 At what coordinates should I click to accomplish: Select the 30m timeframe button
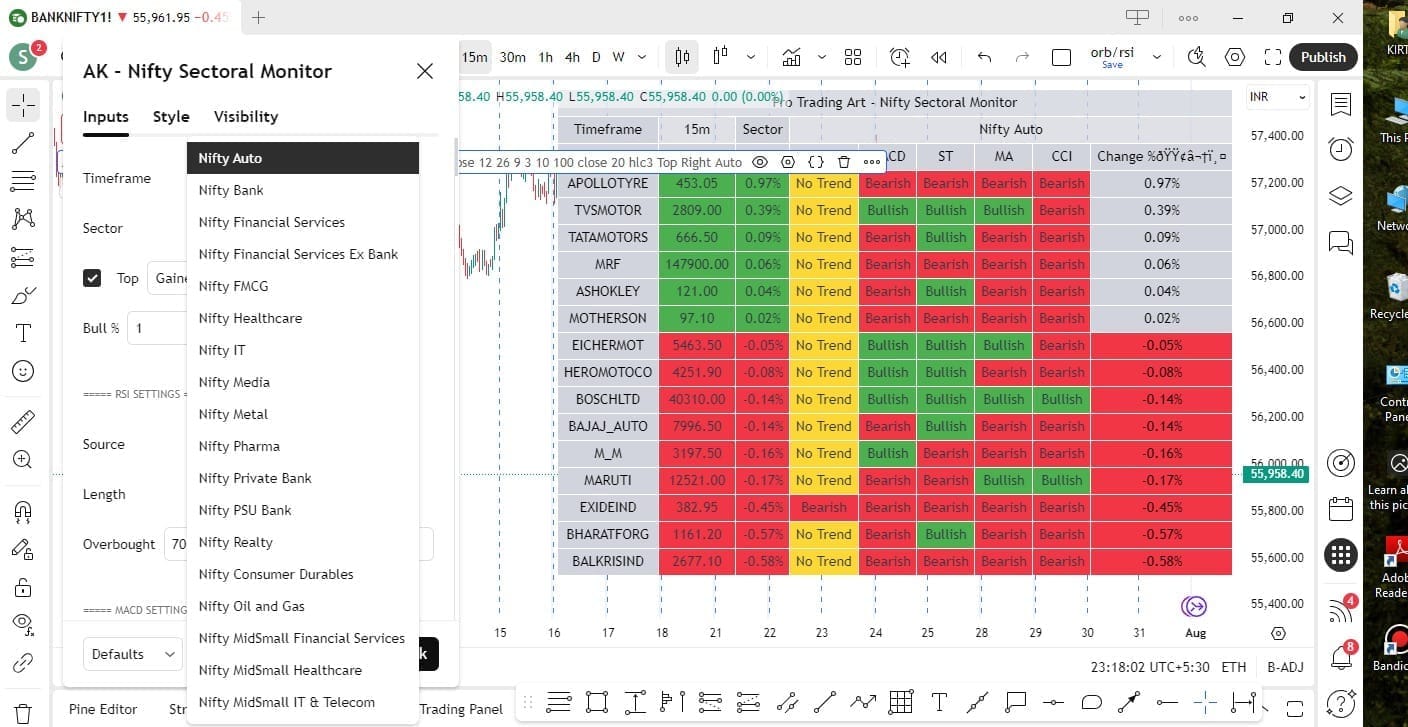pos(513,57)
